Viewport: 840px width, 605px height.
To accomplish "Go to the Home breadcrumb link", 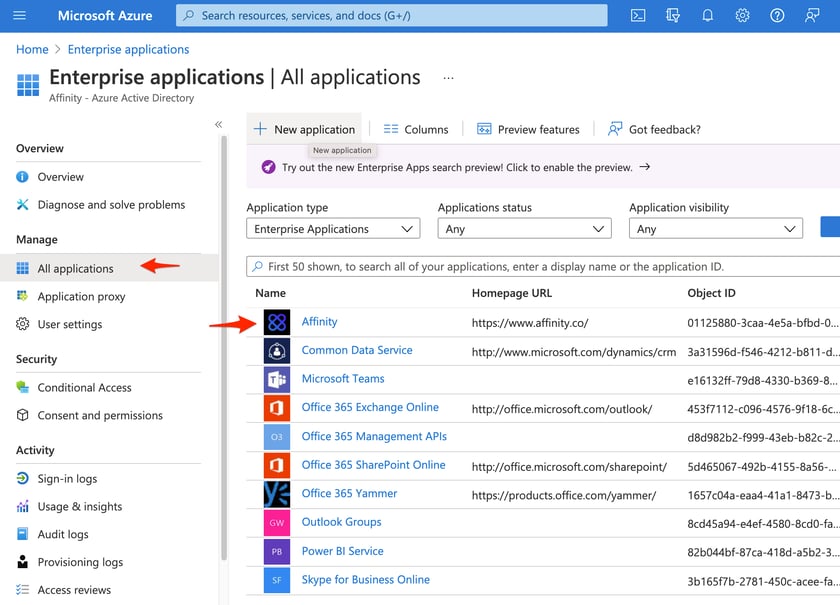I will pyautogui.click(x=32, y=49).
